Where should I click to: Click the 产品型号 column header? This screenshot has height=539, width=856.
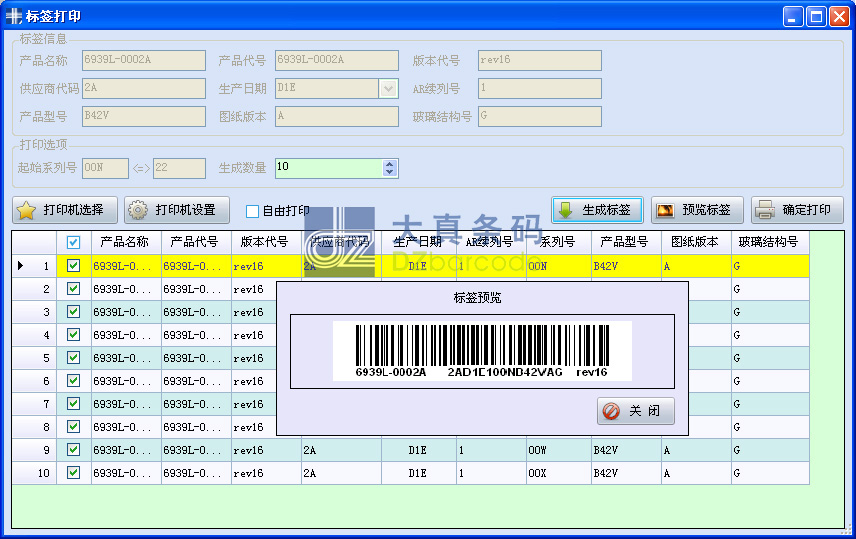click(x=626, y=242)
